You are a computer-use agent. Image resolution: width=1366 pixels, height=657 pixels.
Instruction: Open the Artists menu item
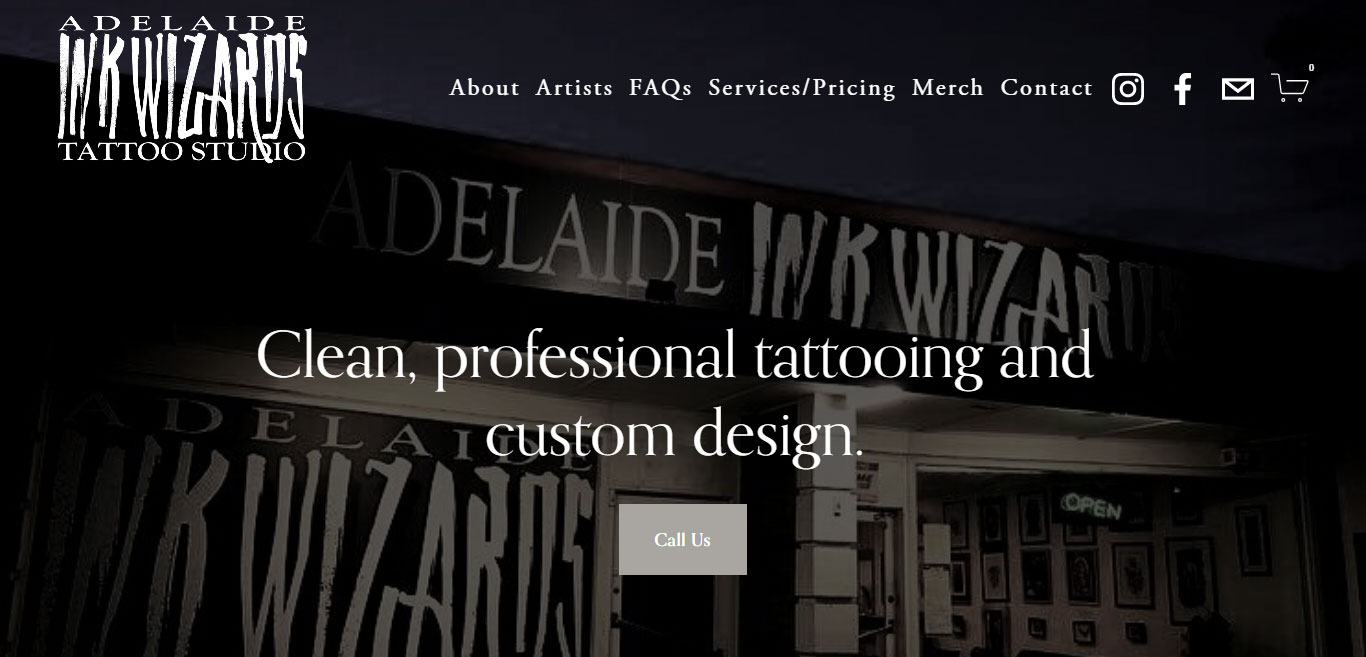pyautogui.click(x=574, y=88)
